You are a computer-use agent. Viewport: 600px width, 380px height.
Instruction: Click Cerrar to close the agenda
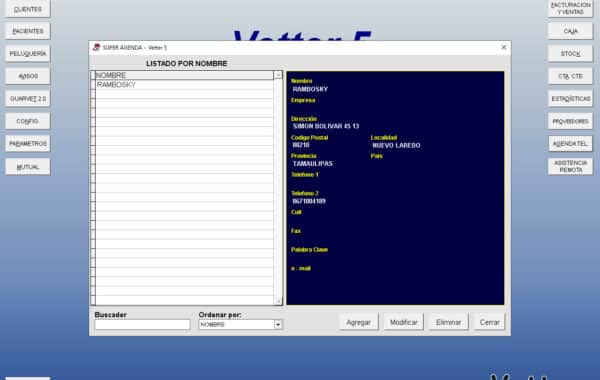[489, 322]
